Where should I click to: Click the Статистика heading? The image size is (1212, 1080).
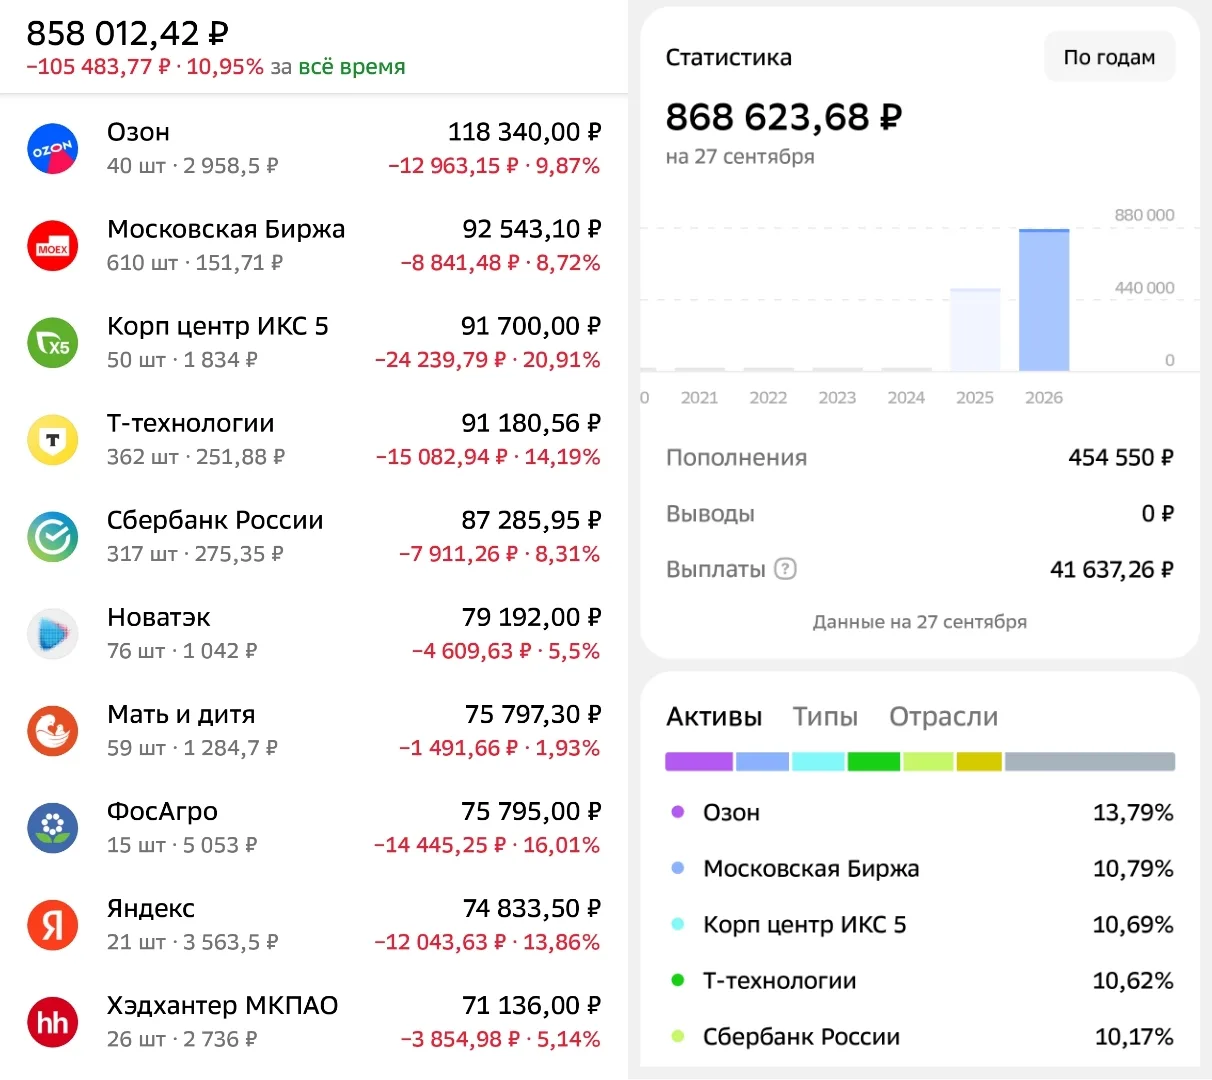pos(729,58)
